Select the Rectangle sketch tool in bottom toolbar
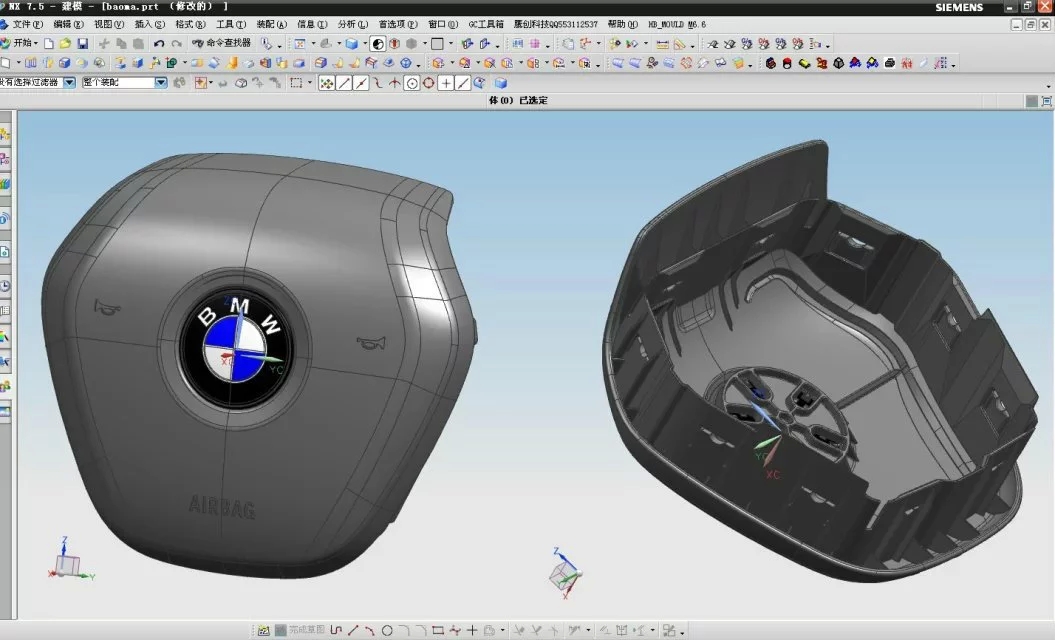Screen dimensions: 1055x640 pyautogui.click(x=437, y=630)
